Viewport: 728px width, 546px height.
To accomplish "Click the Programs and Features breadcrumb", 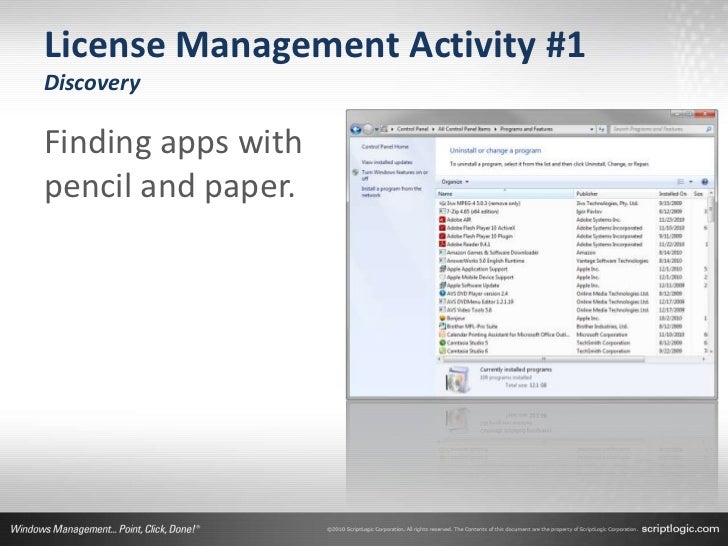I will click(x=526, y=129).
